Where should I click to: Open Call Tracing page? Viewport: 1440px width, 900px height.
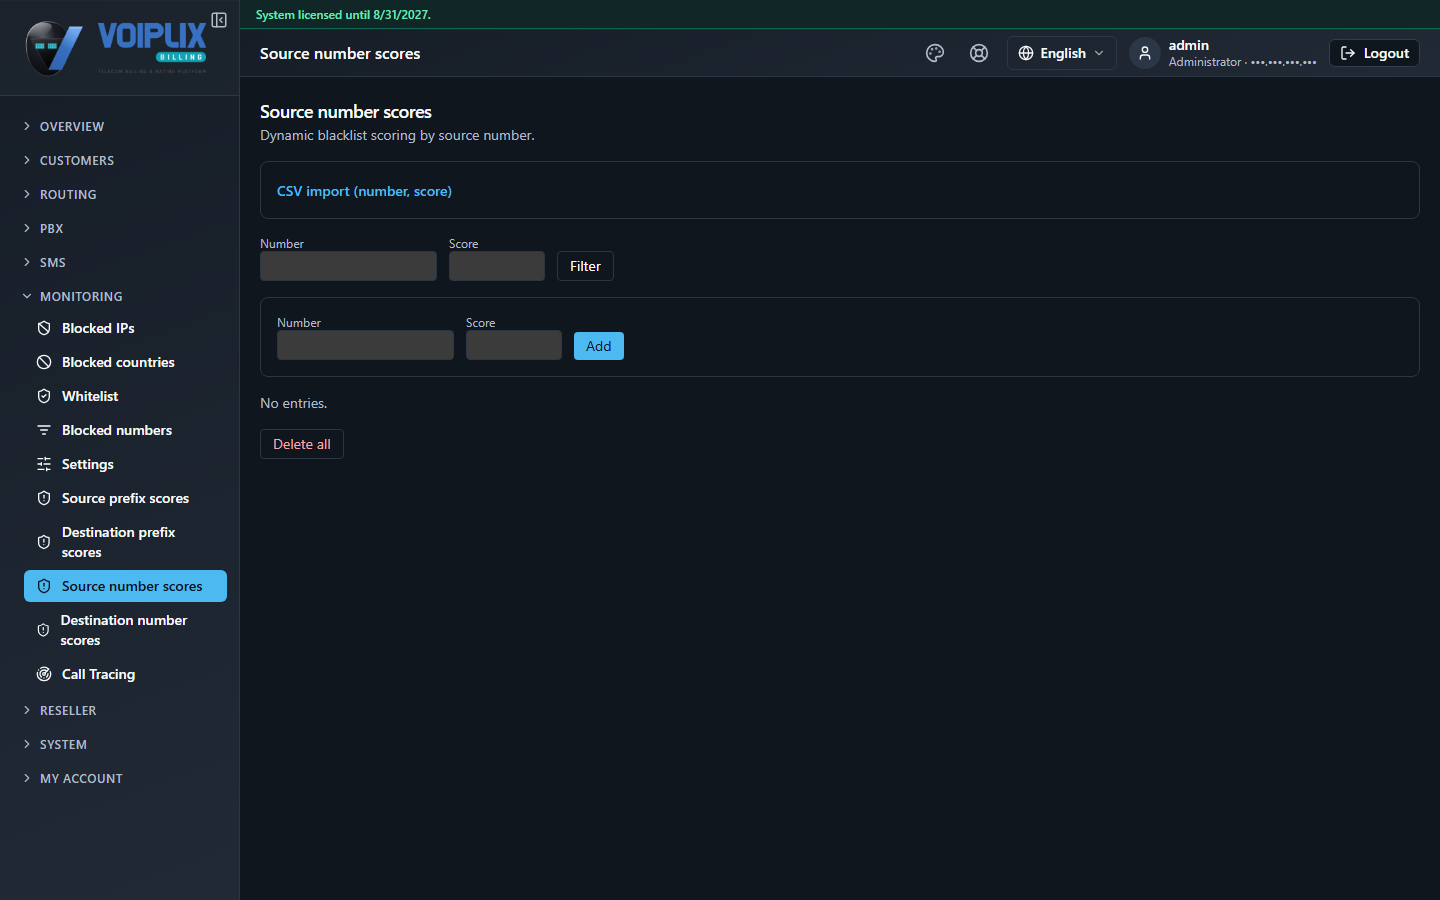[125, 674]
